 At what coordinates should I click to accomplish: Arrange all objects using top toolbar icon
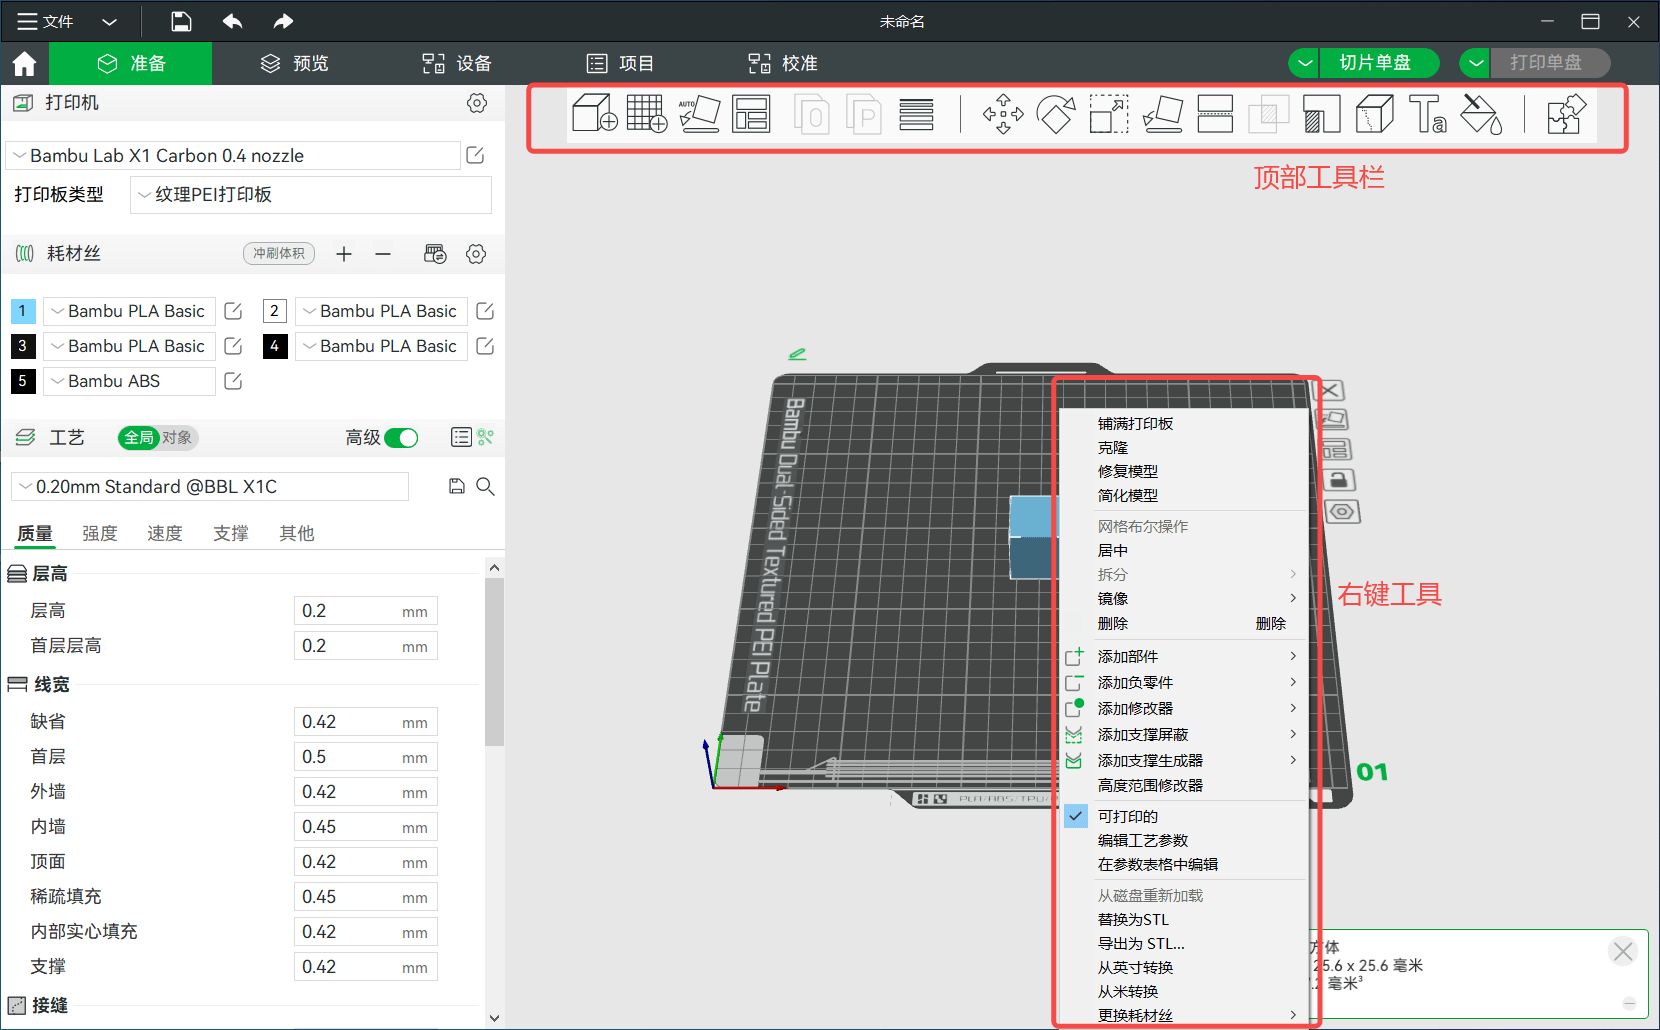click(751, 114)
